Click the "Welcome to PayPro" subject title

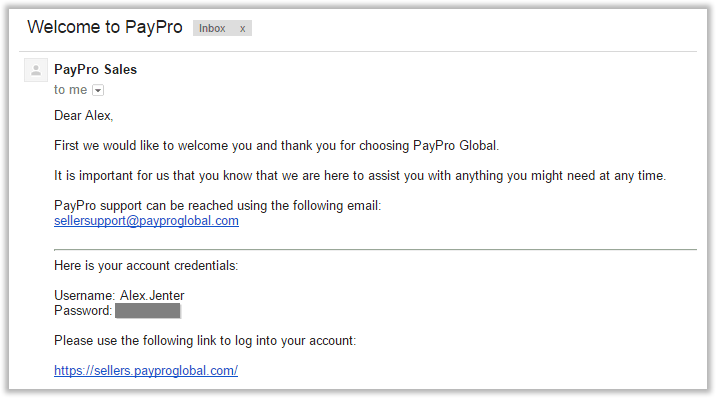coord(105,27)
